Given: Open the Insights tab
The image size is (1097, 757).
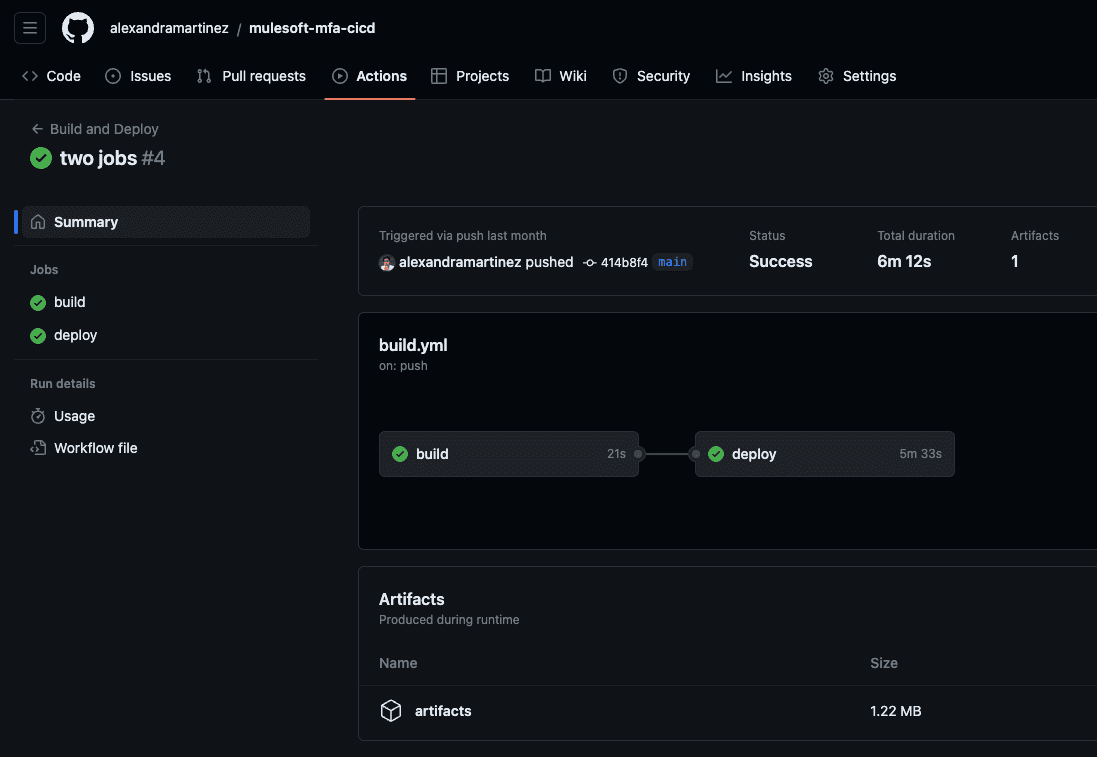Looking at the screenshot, I should pyautogui.click(x=754, y=76).
